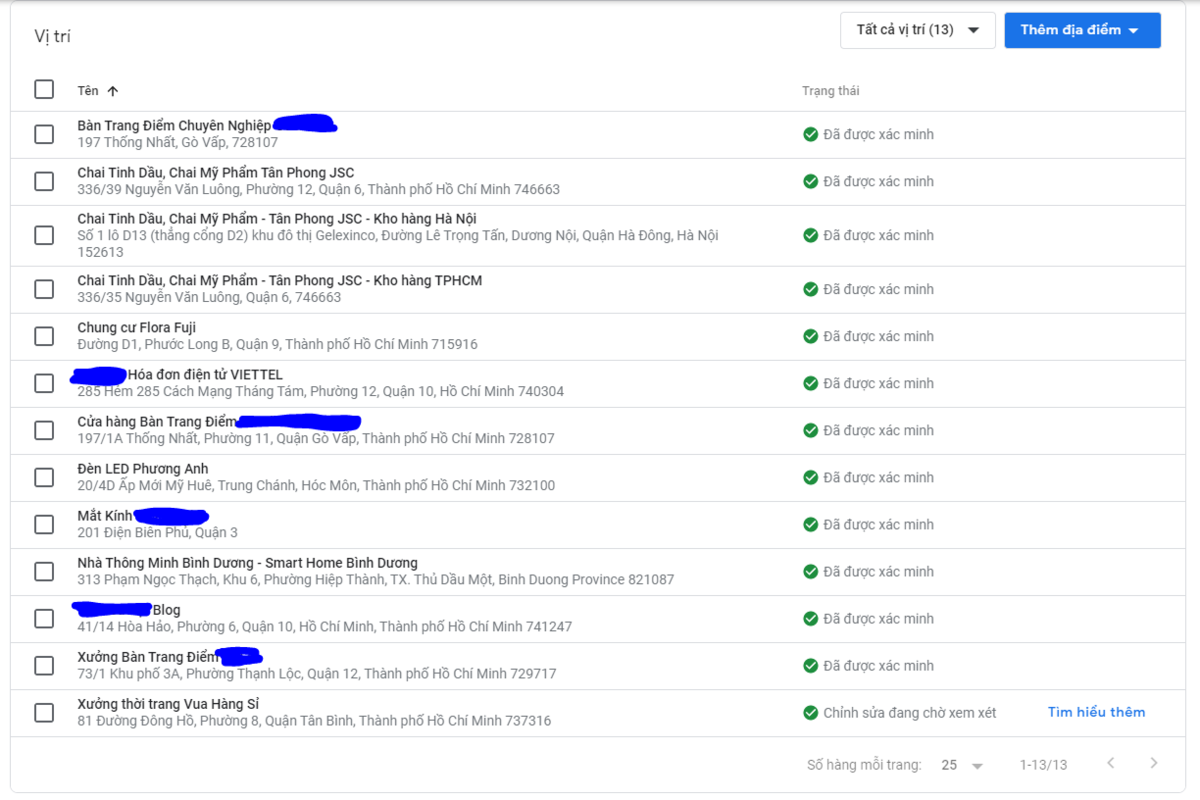This screenshot has width=1200, height=800.
Task: Open Kho hàng TPHCM location name
Action: (x=280, y=280)
